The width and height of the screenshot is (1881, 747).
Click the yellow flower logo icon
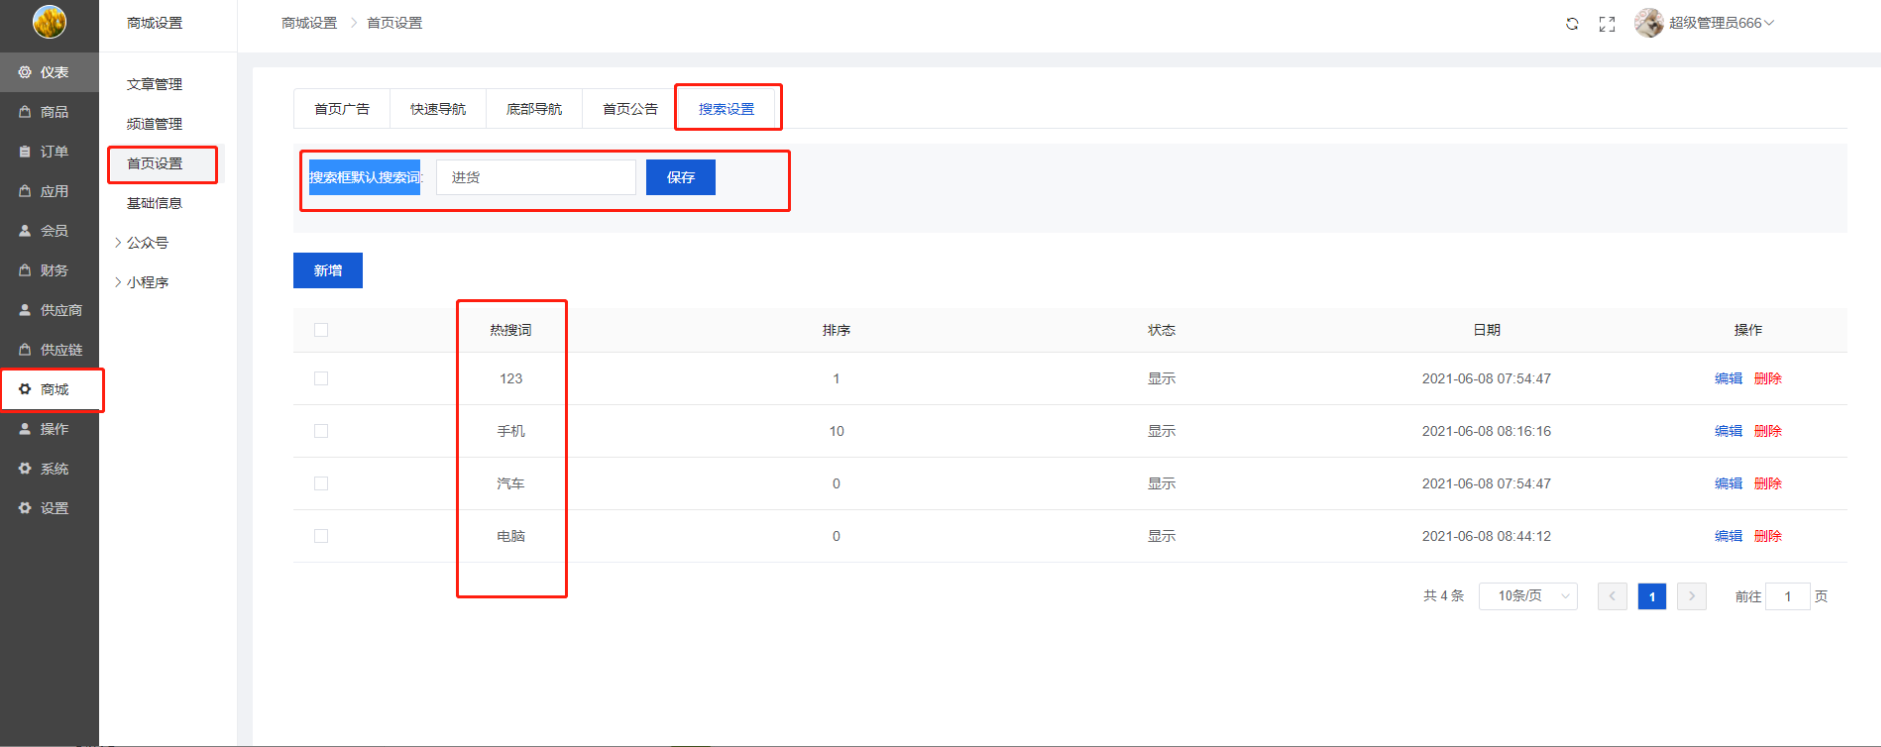[49, 22]
